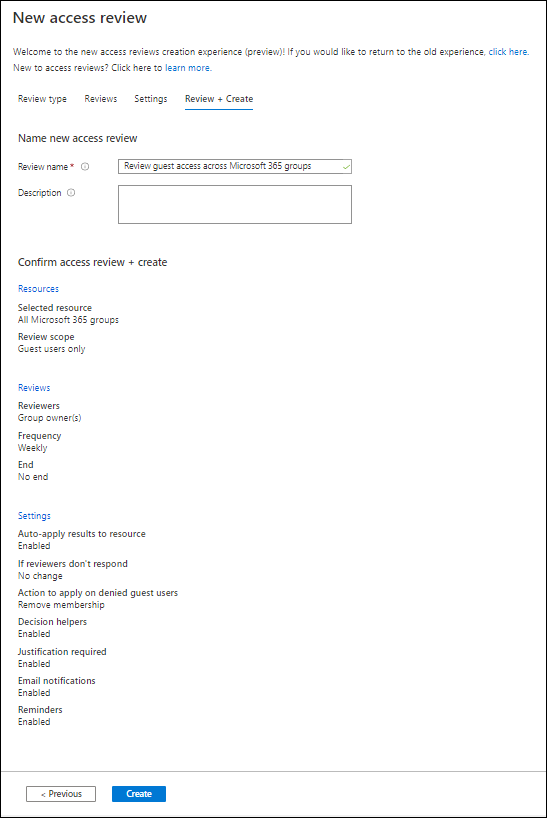Click the 'Weekly' frequency value
The width and height of the screenshot is (547, 818).
(32, 448)
